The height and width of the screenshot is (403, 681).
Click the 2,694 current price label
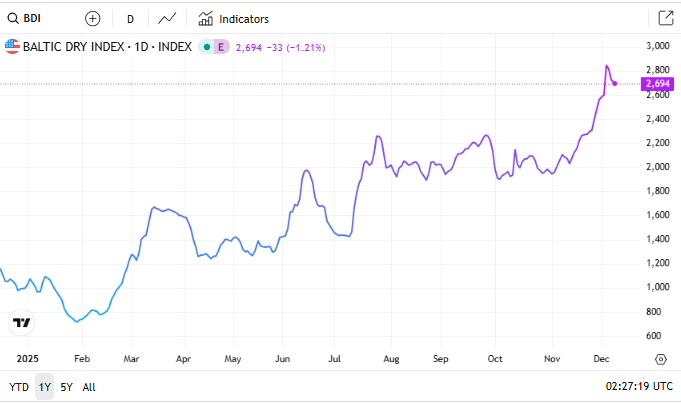pyautogui.click(x=657, y=83)
